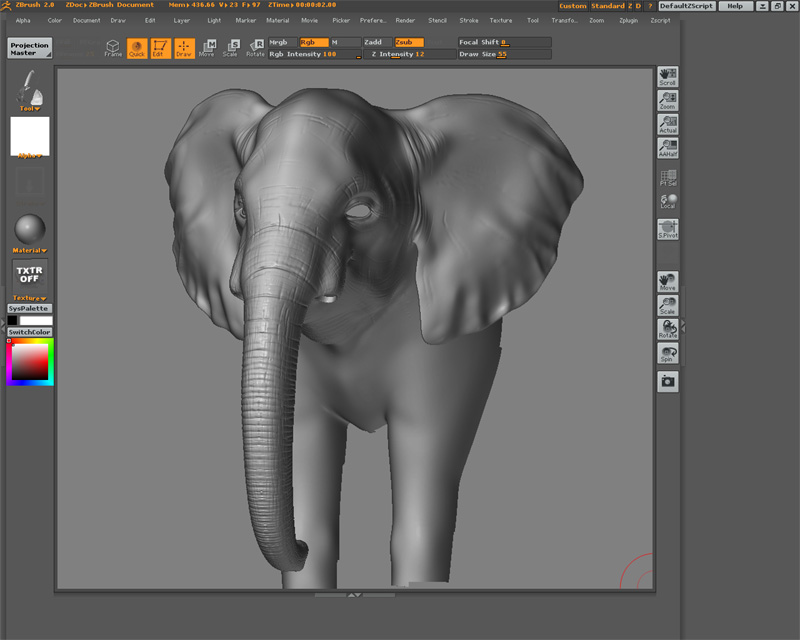Toggle Quick 3D edit mode
The width and height of the screenshot is (800, 640).
pos(137,48)
